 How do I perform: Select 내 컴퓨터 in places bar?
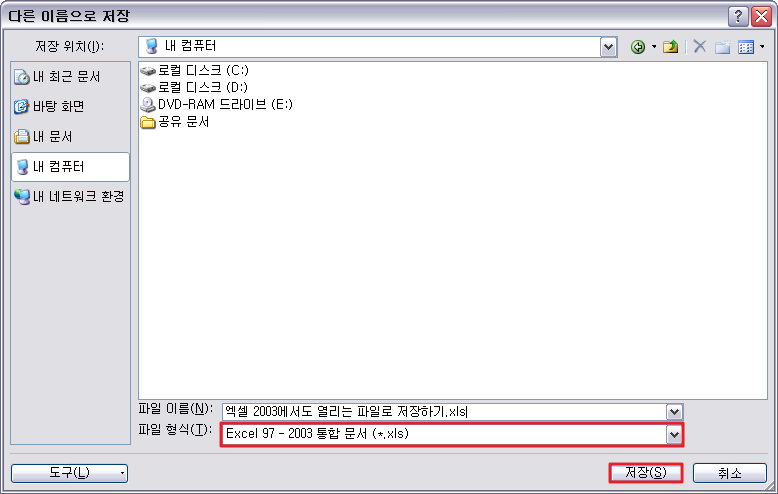click(x=70, y=167)
